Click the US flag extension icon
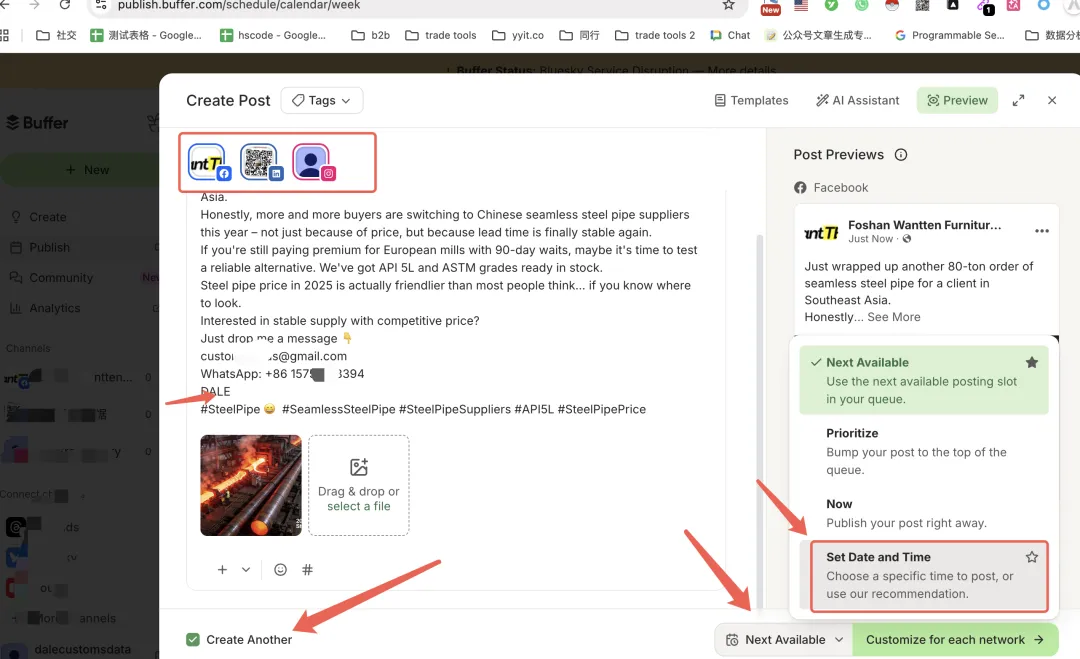This screenshot has width=1080, height=659. click(x=801, y=6)
